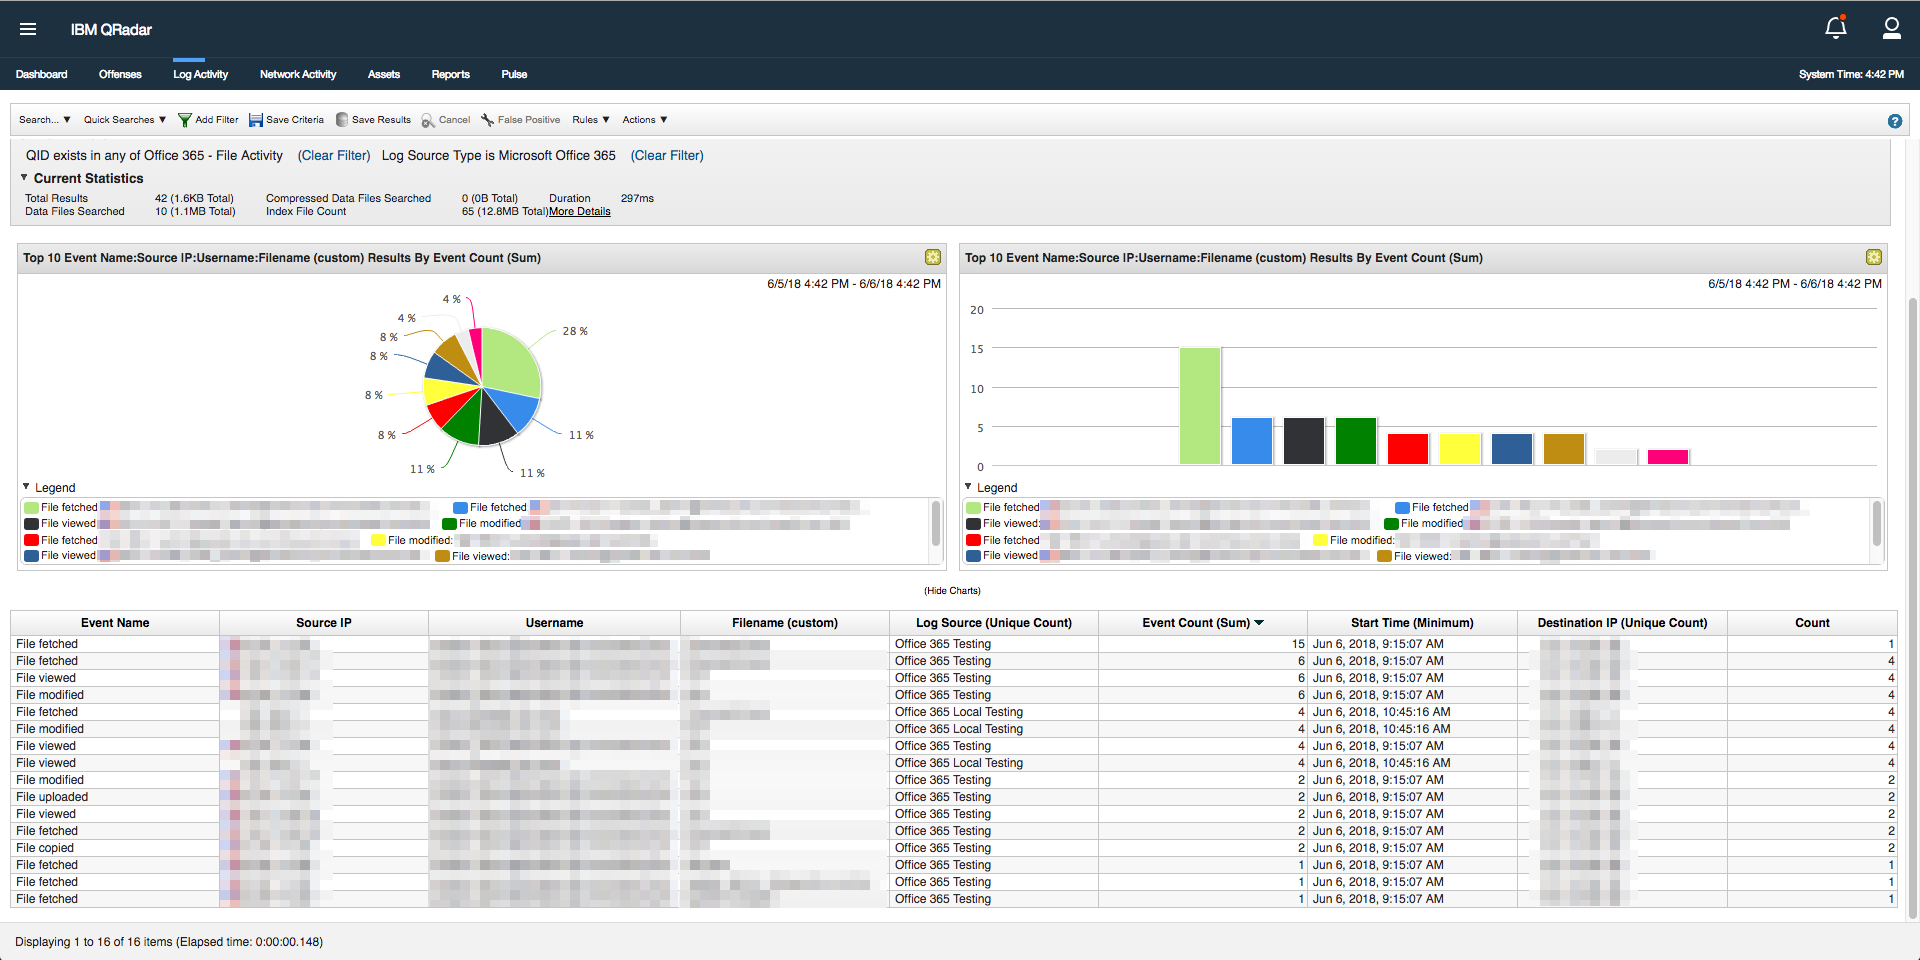This screenshot has height=960, width=1920.
Task: Clear the QID Office 365 File Activity filter
Action: [x=334, y=155]
